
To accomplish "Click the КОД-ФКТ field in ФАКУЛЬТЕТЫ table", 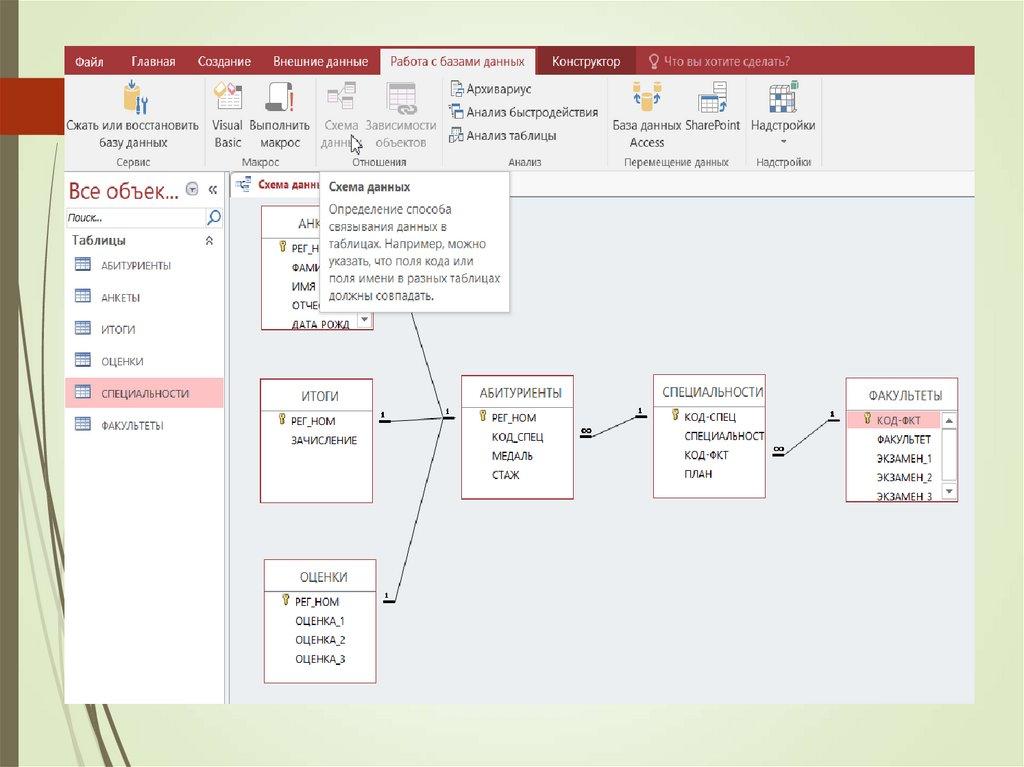I will pos(898,420).
